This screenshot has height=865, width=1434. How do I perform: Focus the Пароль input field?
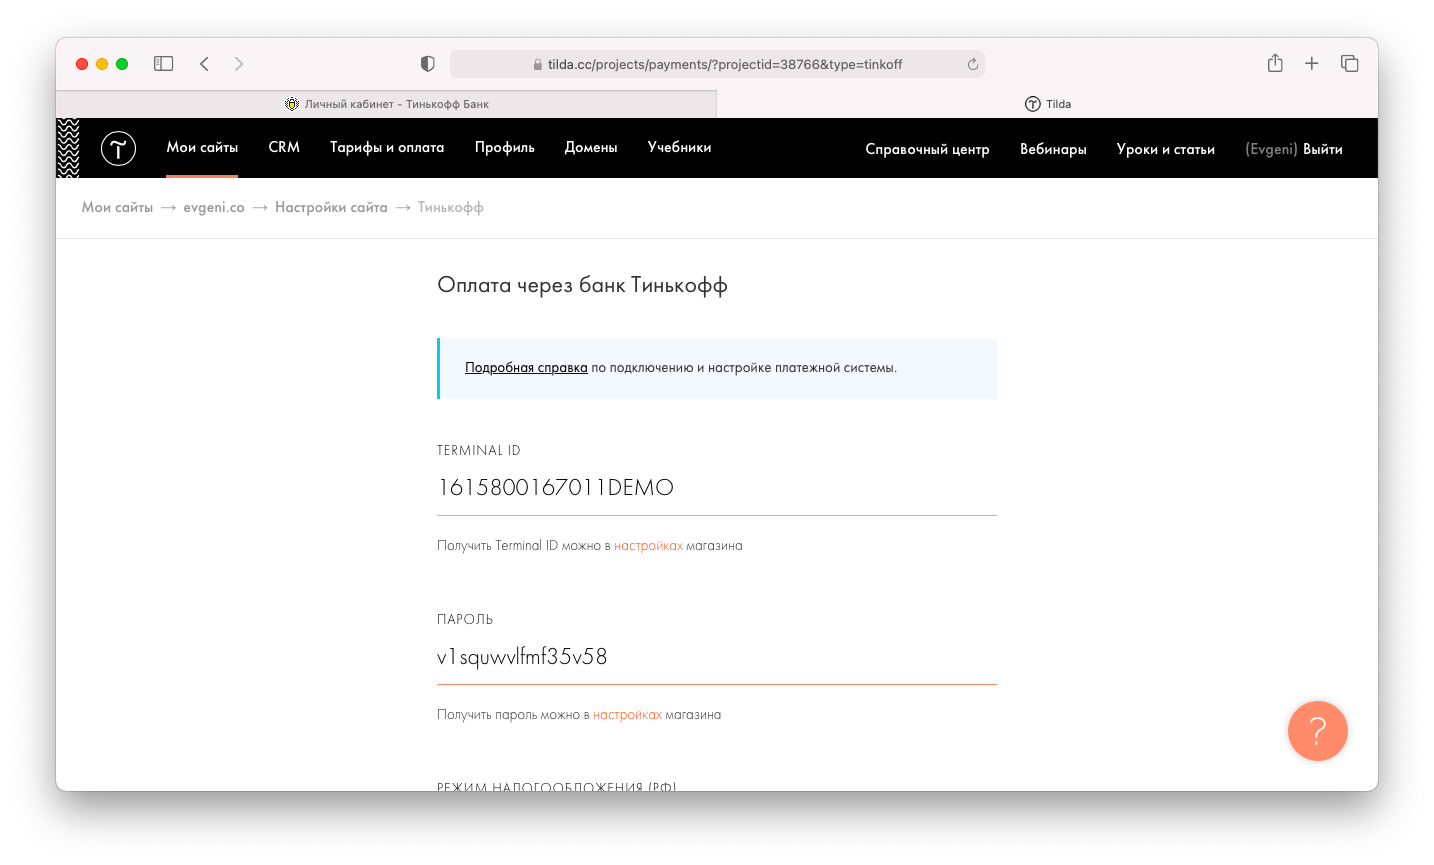[x=717, y=657]
